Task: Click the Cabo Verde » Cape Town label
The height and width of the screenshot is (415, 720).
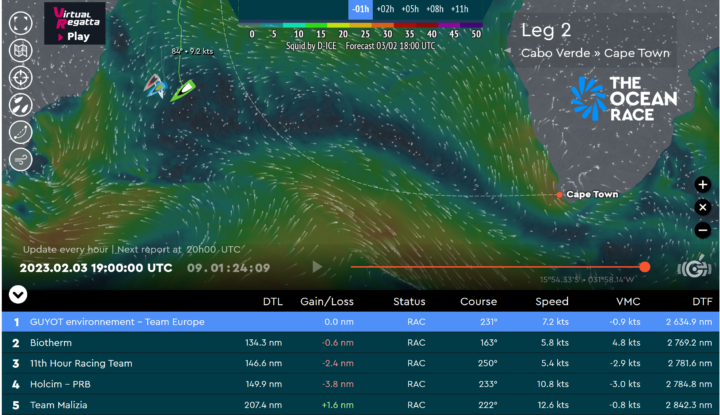Action: tap(595, 53)
